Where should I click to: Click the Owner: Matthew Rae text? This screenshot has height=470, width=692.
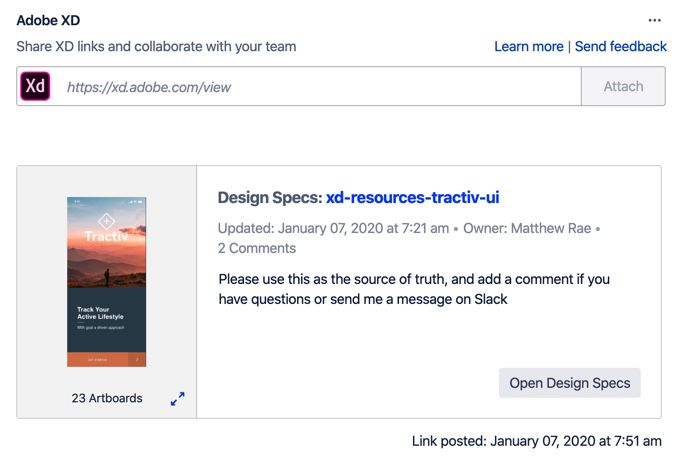[527, 228]
